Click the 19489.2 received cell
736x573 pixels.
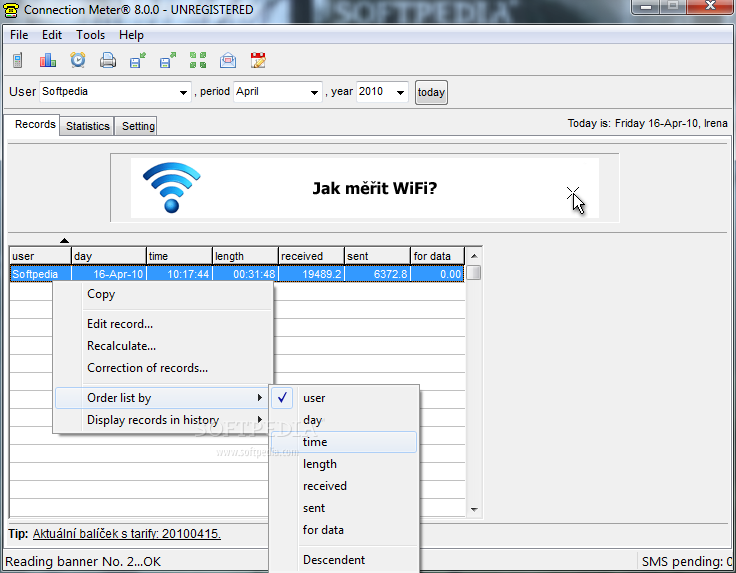point(311,274)
